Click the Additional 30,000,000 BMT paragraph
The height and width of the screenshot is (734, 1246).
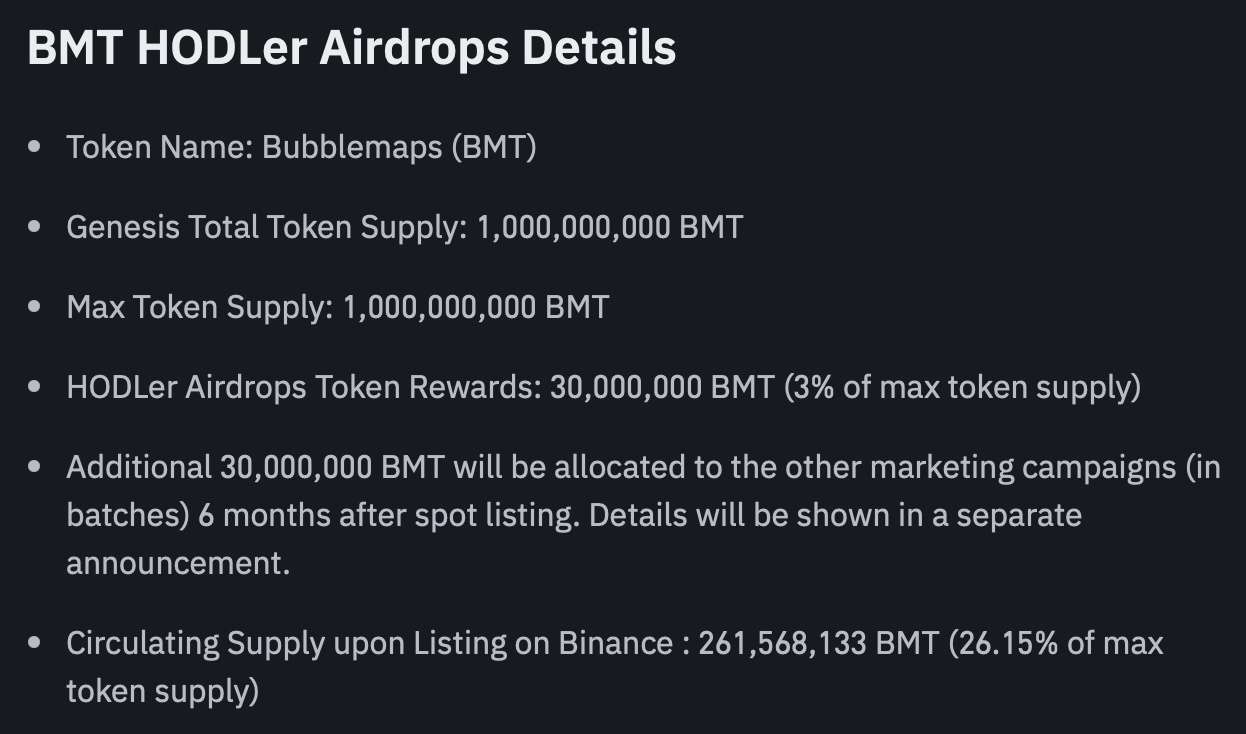643,515
